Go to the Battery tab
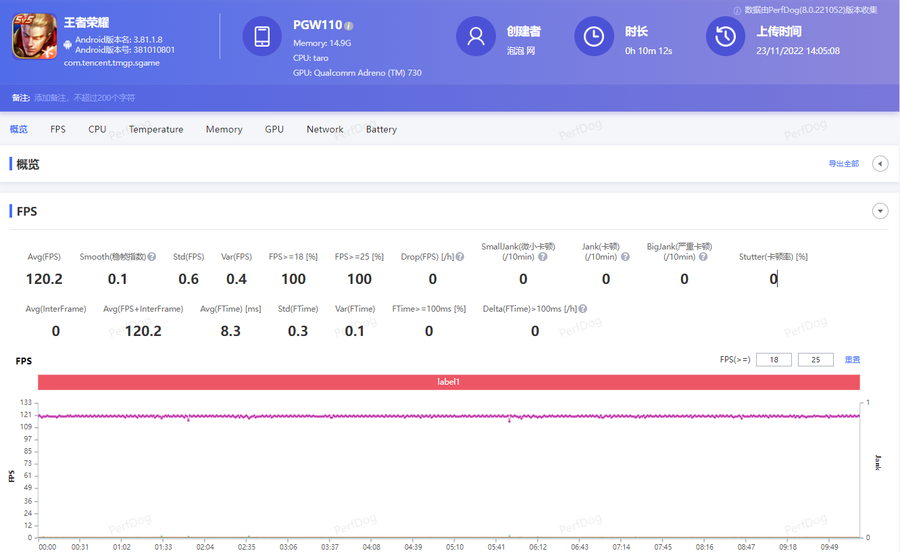 click(x=381, y=129)
